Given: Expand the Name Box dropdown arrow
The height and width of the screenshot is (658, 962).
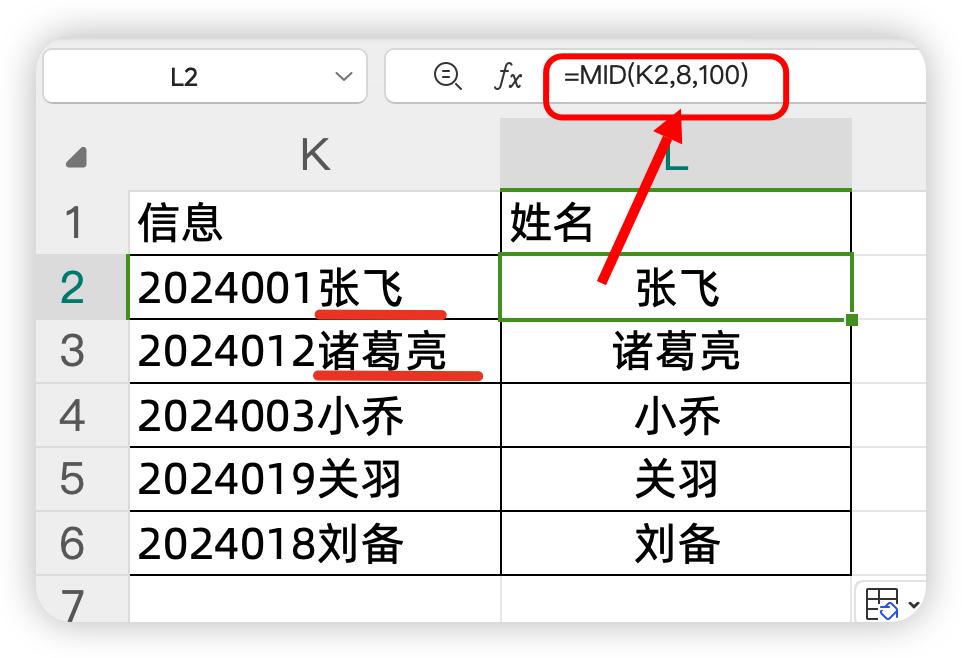Looking at the screenshot, I should 344,77.
